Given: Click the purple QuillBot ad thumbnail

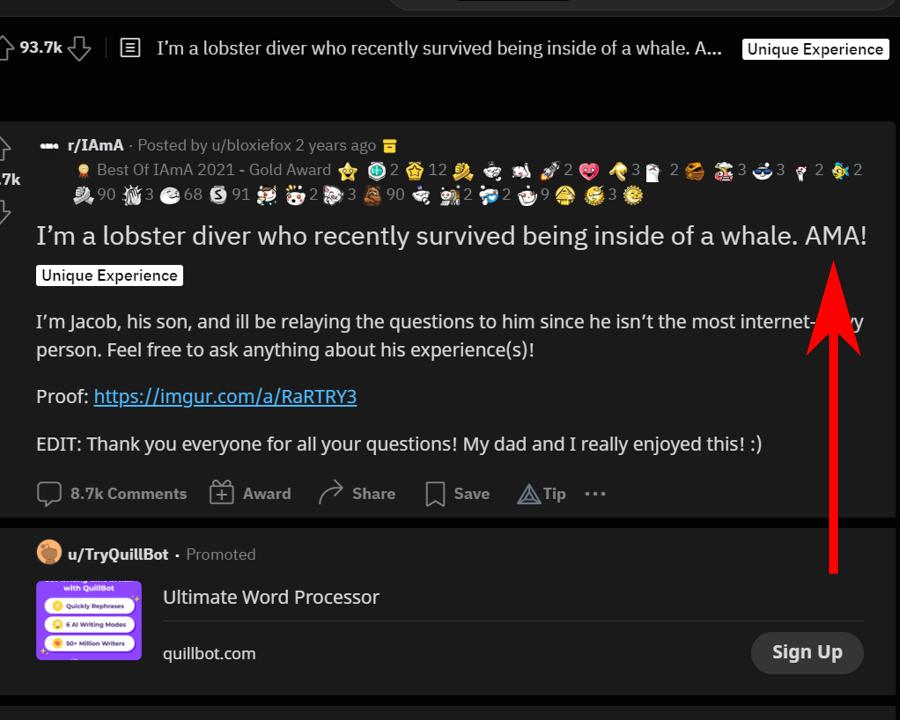Looking at the screenshot, I should click(x=88, y=620).
